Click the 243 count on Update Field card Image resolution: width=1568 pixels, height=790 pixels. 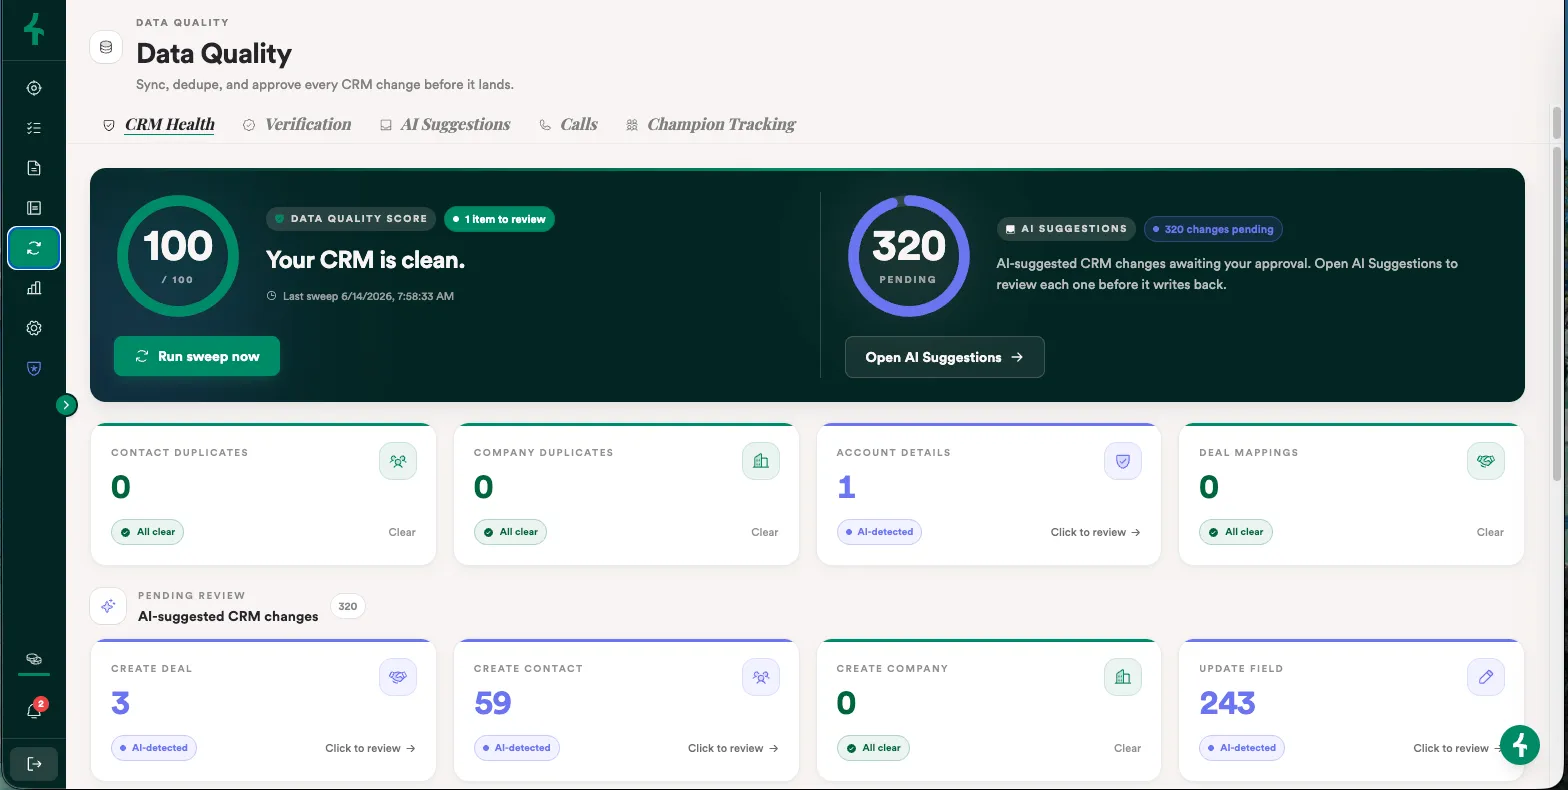pyautogui.click(x=1227, y=703)
